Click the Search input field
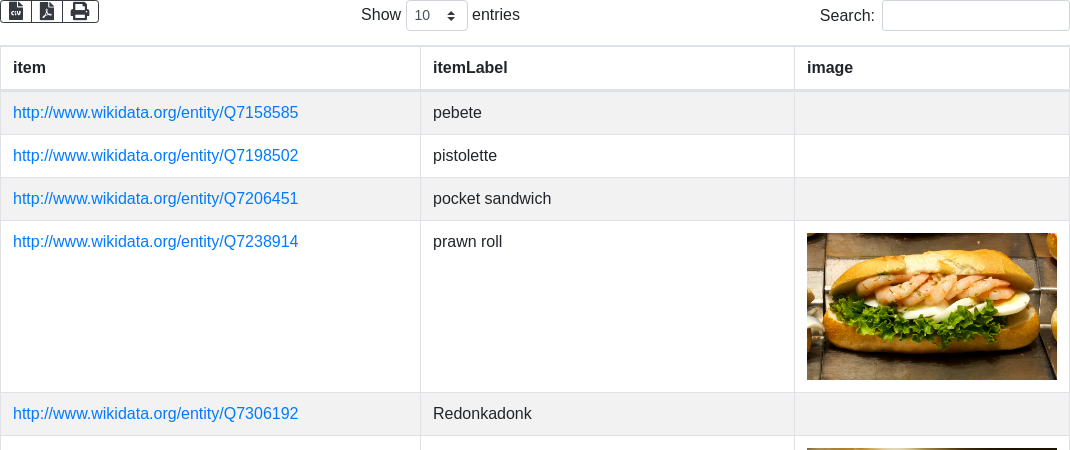The image size is (1070, 450). (975, 16)
